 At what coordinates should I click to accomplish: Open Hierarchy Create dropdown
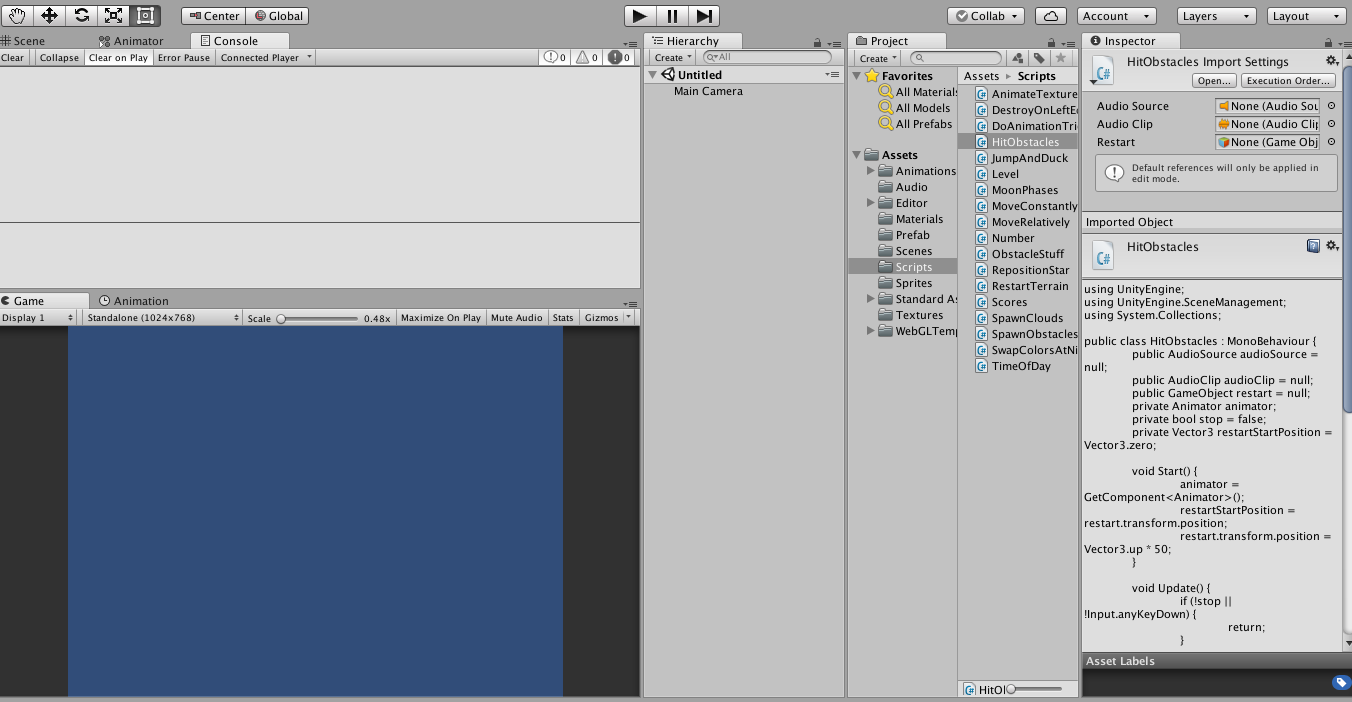674,58
